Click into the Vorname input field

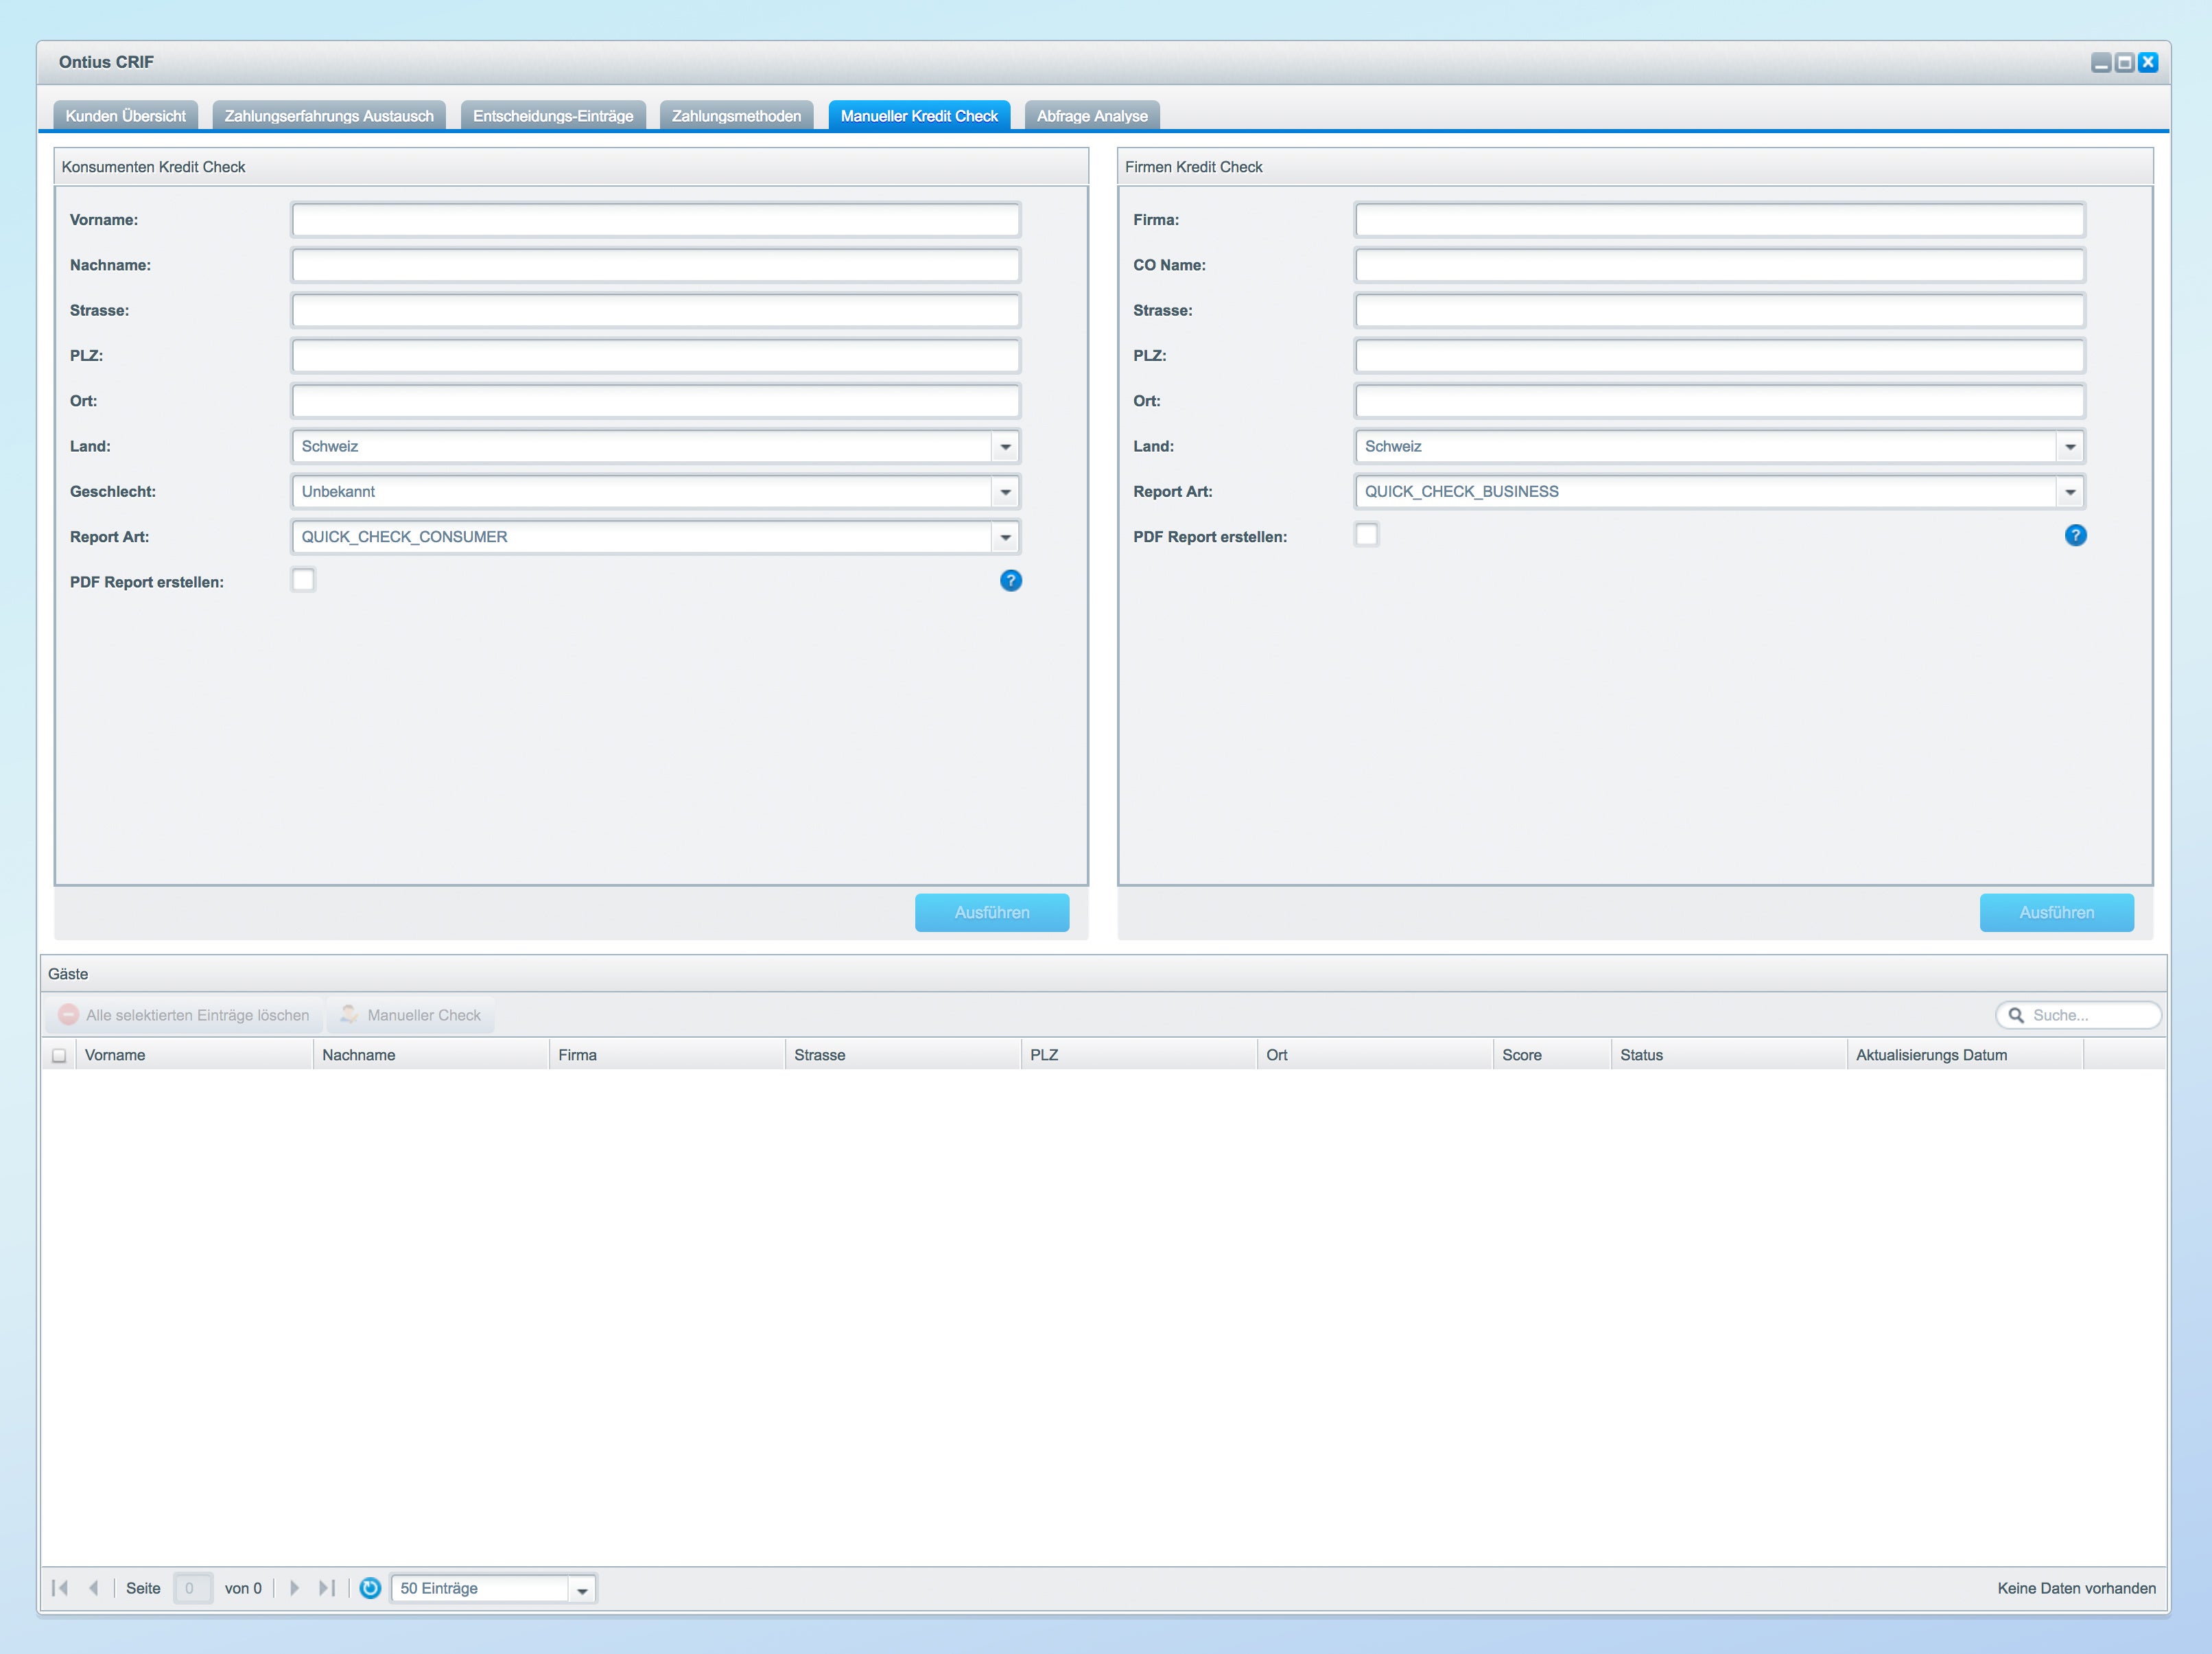point(655,220)
